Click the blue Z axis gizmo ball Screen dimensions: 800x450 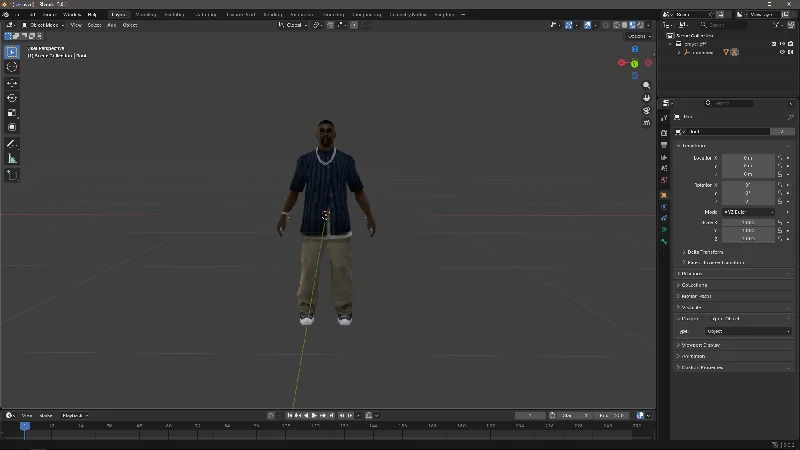tap(635, 49)
